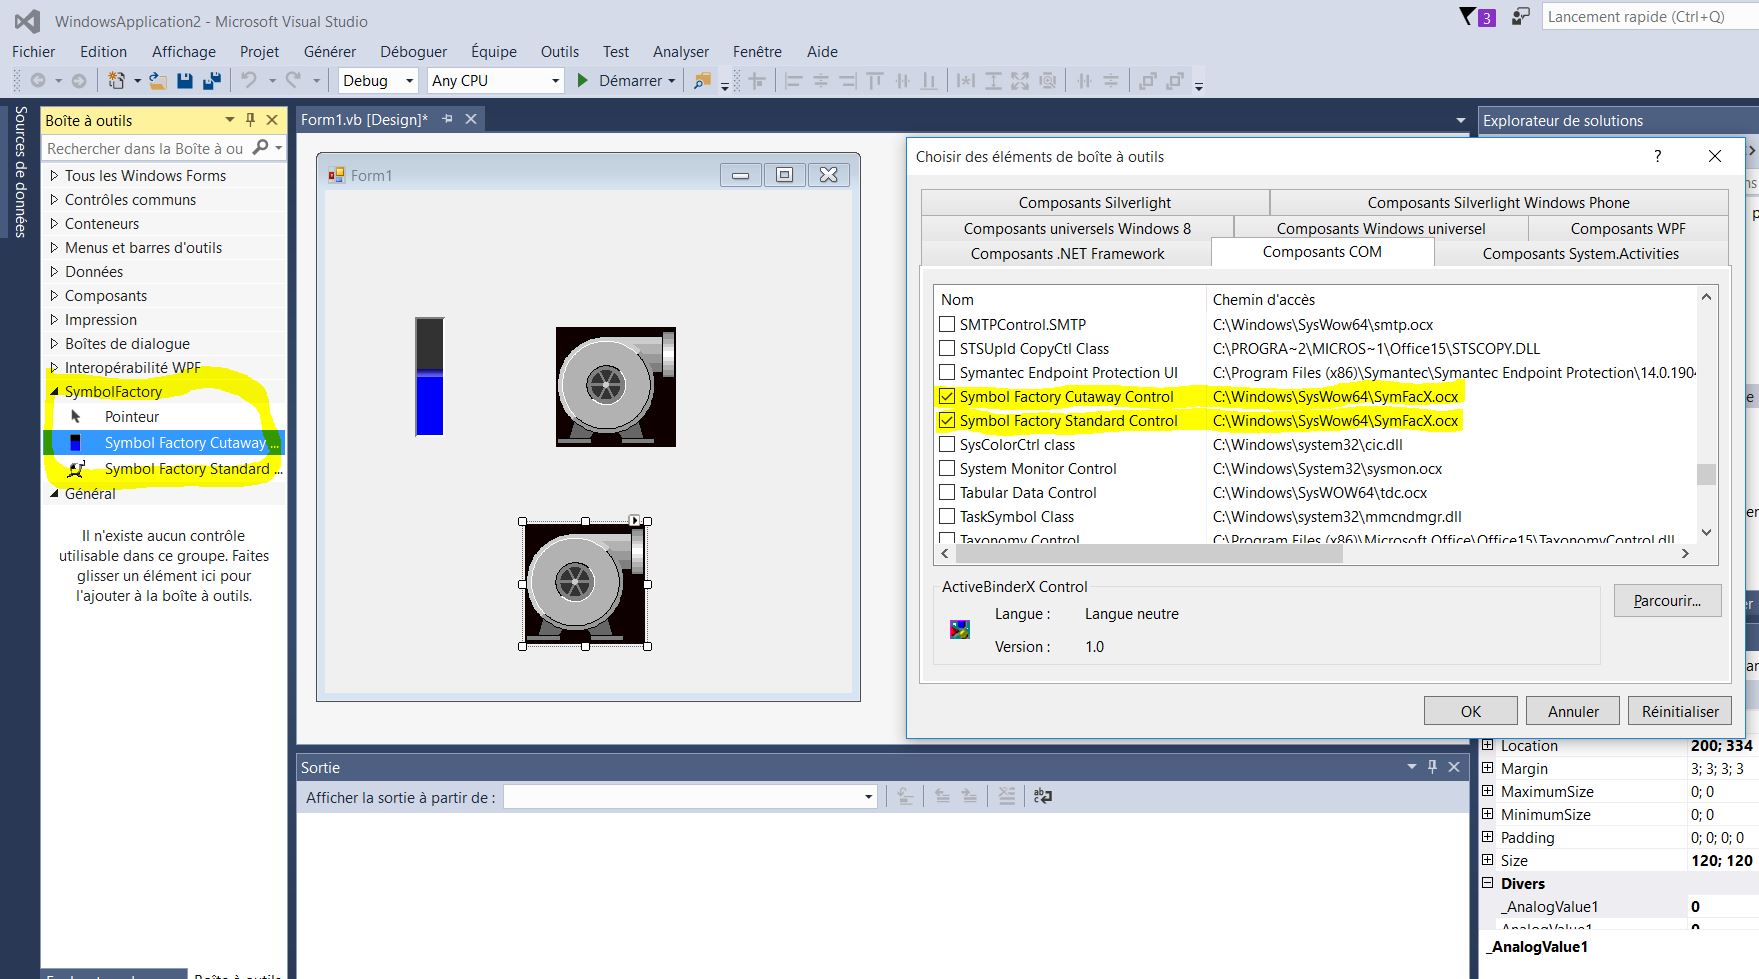Close the Form1.vb [Design] tab
This screenshot has height=979, width=1759.
click(471, 119)
